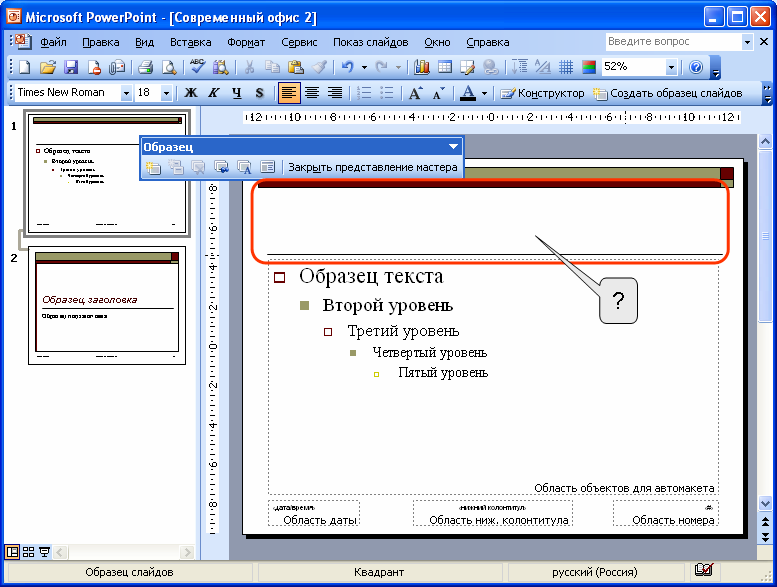Center the text with the center align button
Viewport: 777px width, 587px height.
tap(312, 93)
